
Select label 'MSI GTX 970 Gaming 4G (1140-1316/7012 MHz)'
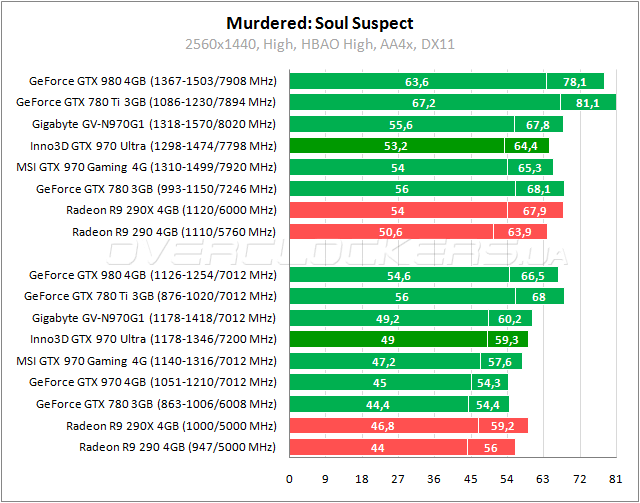click(x=146, y=361)
